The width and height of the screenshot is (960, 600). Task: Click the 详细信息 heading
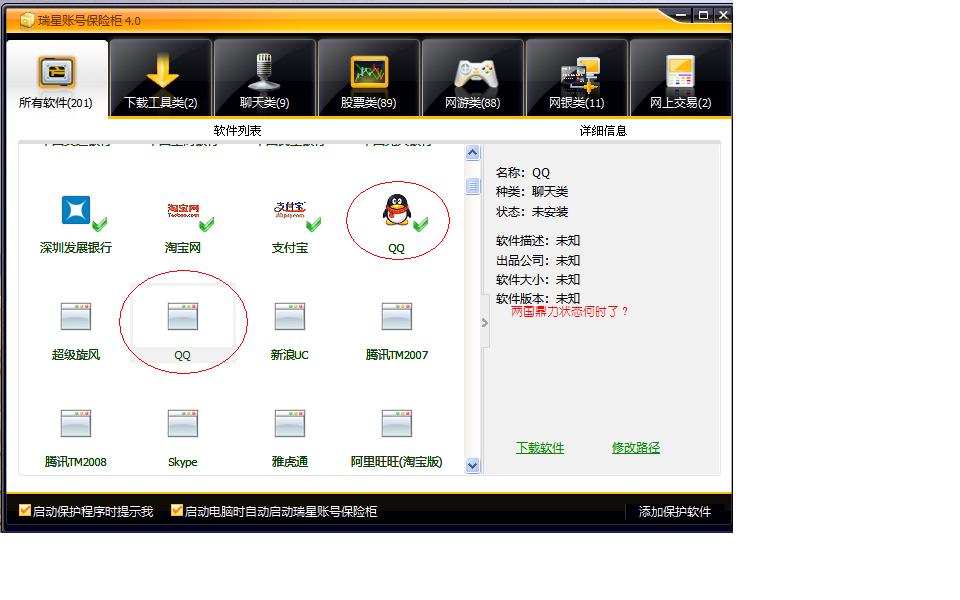pos(603,130)
